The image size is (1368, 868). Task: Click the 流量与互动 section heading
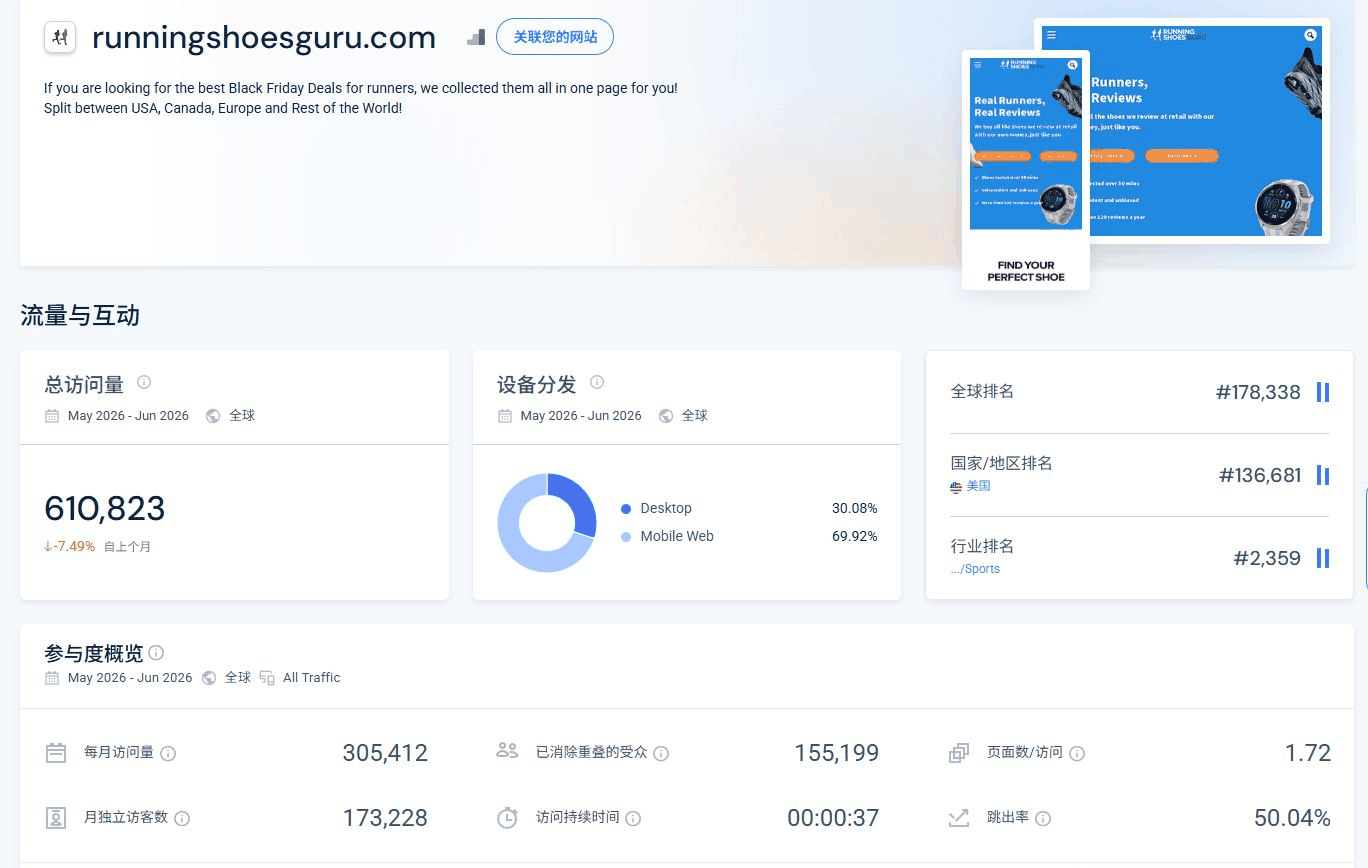(x=80, y=316)
